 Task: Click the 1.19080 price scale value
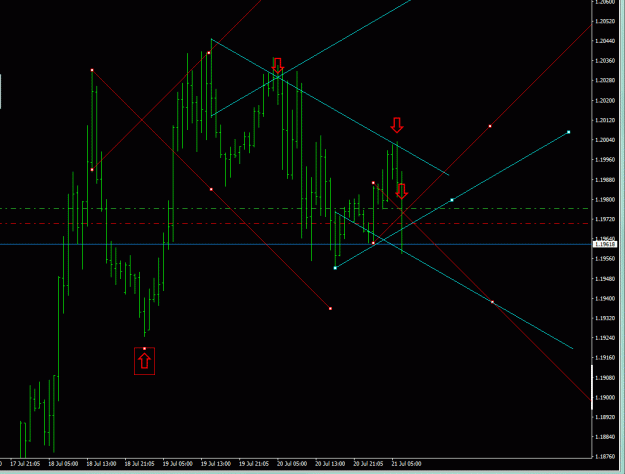[x=605, y=378]
